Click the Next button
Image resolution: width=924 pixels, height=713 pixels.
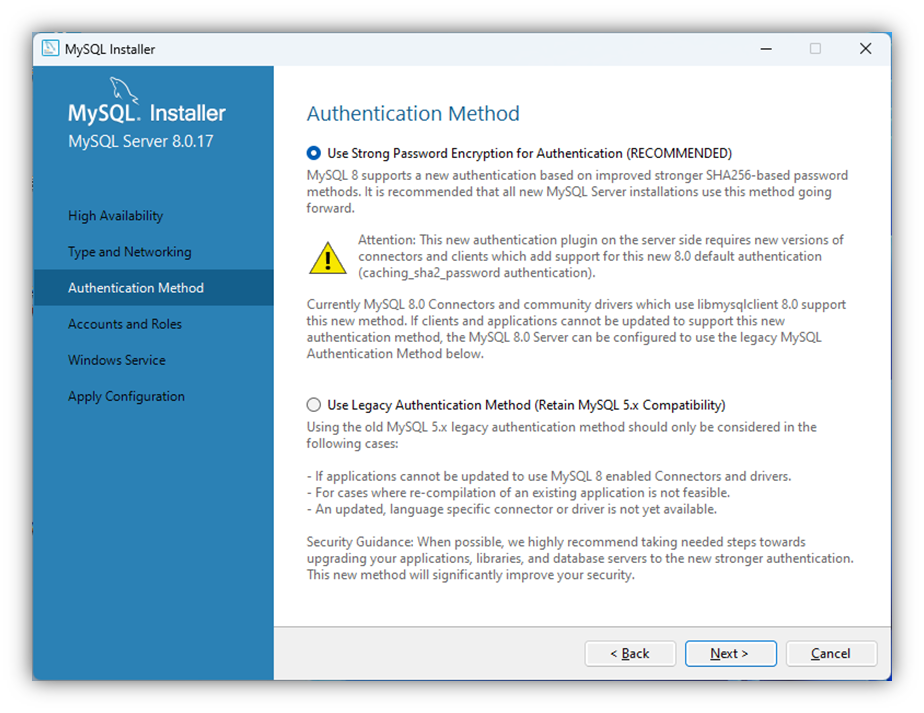click(x=730, y=653)
